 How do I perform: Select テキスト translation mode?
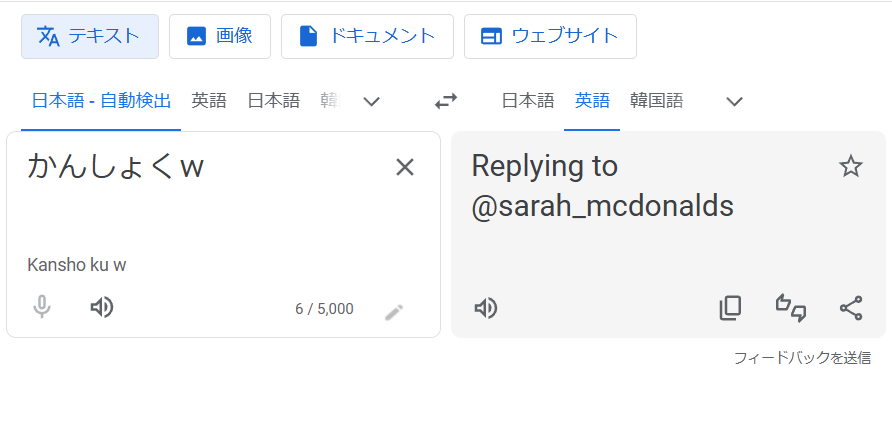[x=90, y=37]
